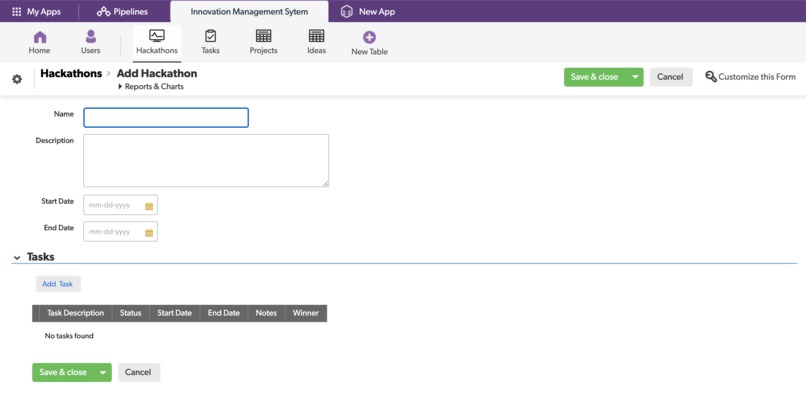Click the End Date column header

pyautogui.click(x=224, y=313)
